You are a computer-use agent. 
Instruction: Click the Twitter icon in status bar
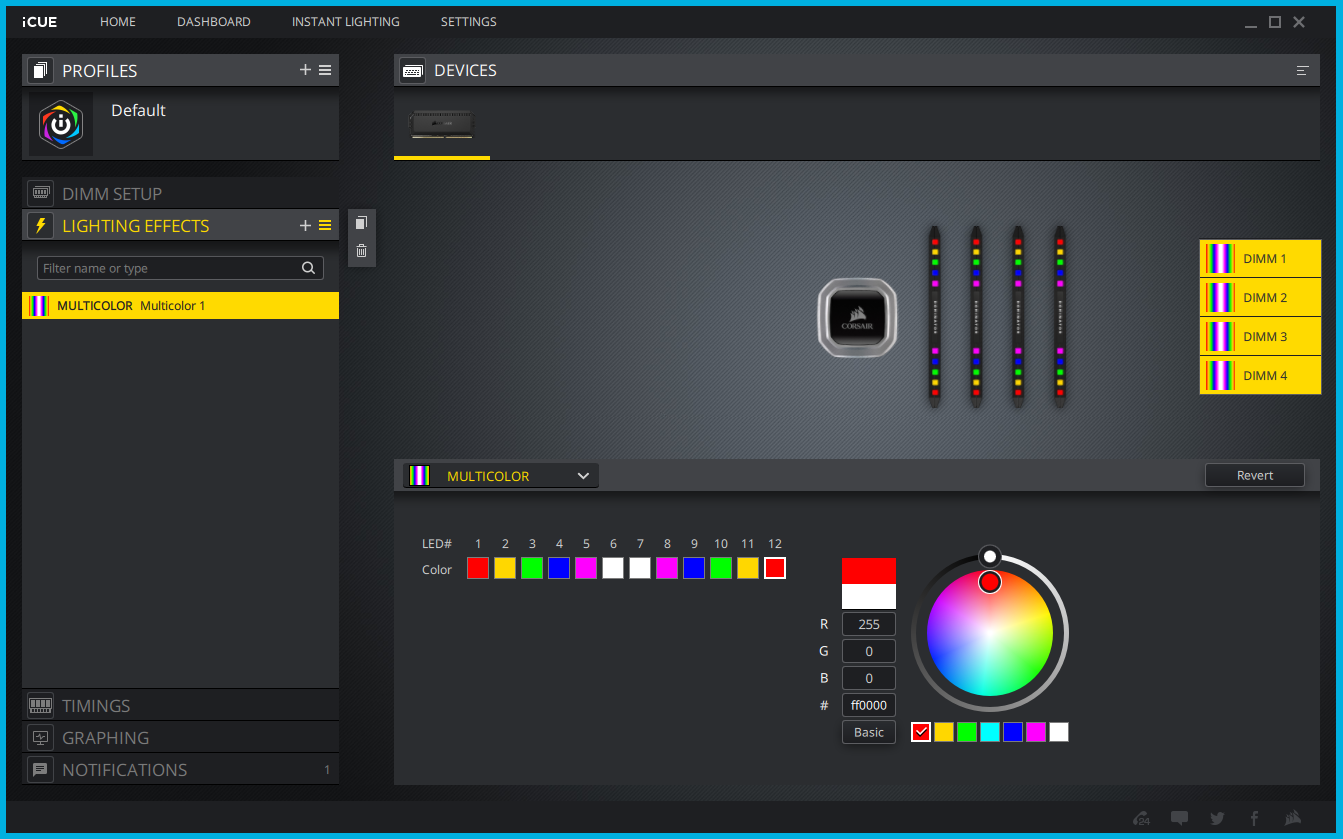(1216, 818)
